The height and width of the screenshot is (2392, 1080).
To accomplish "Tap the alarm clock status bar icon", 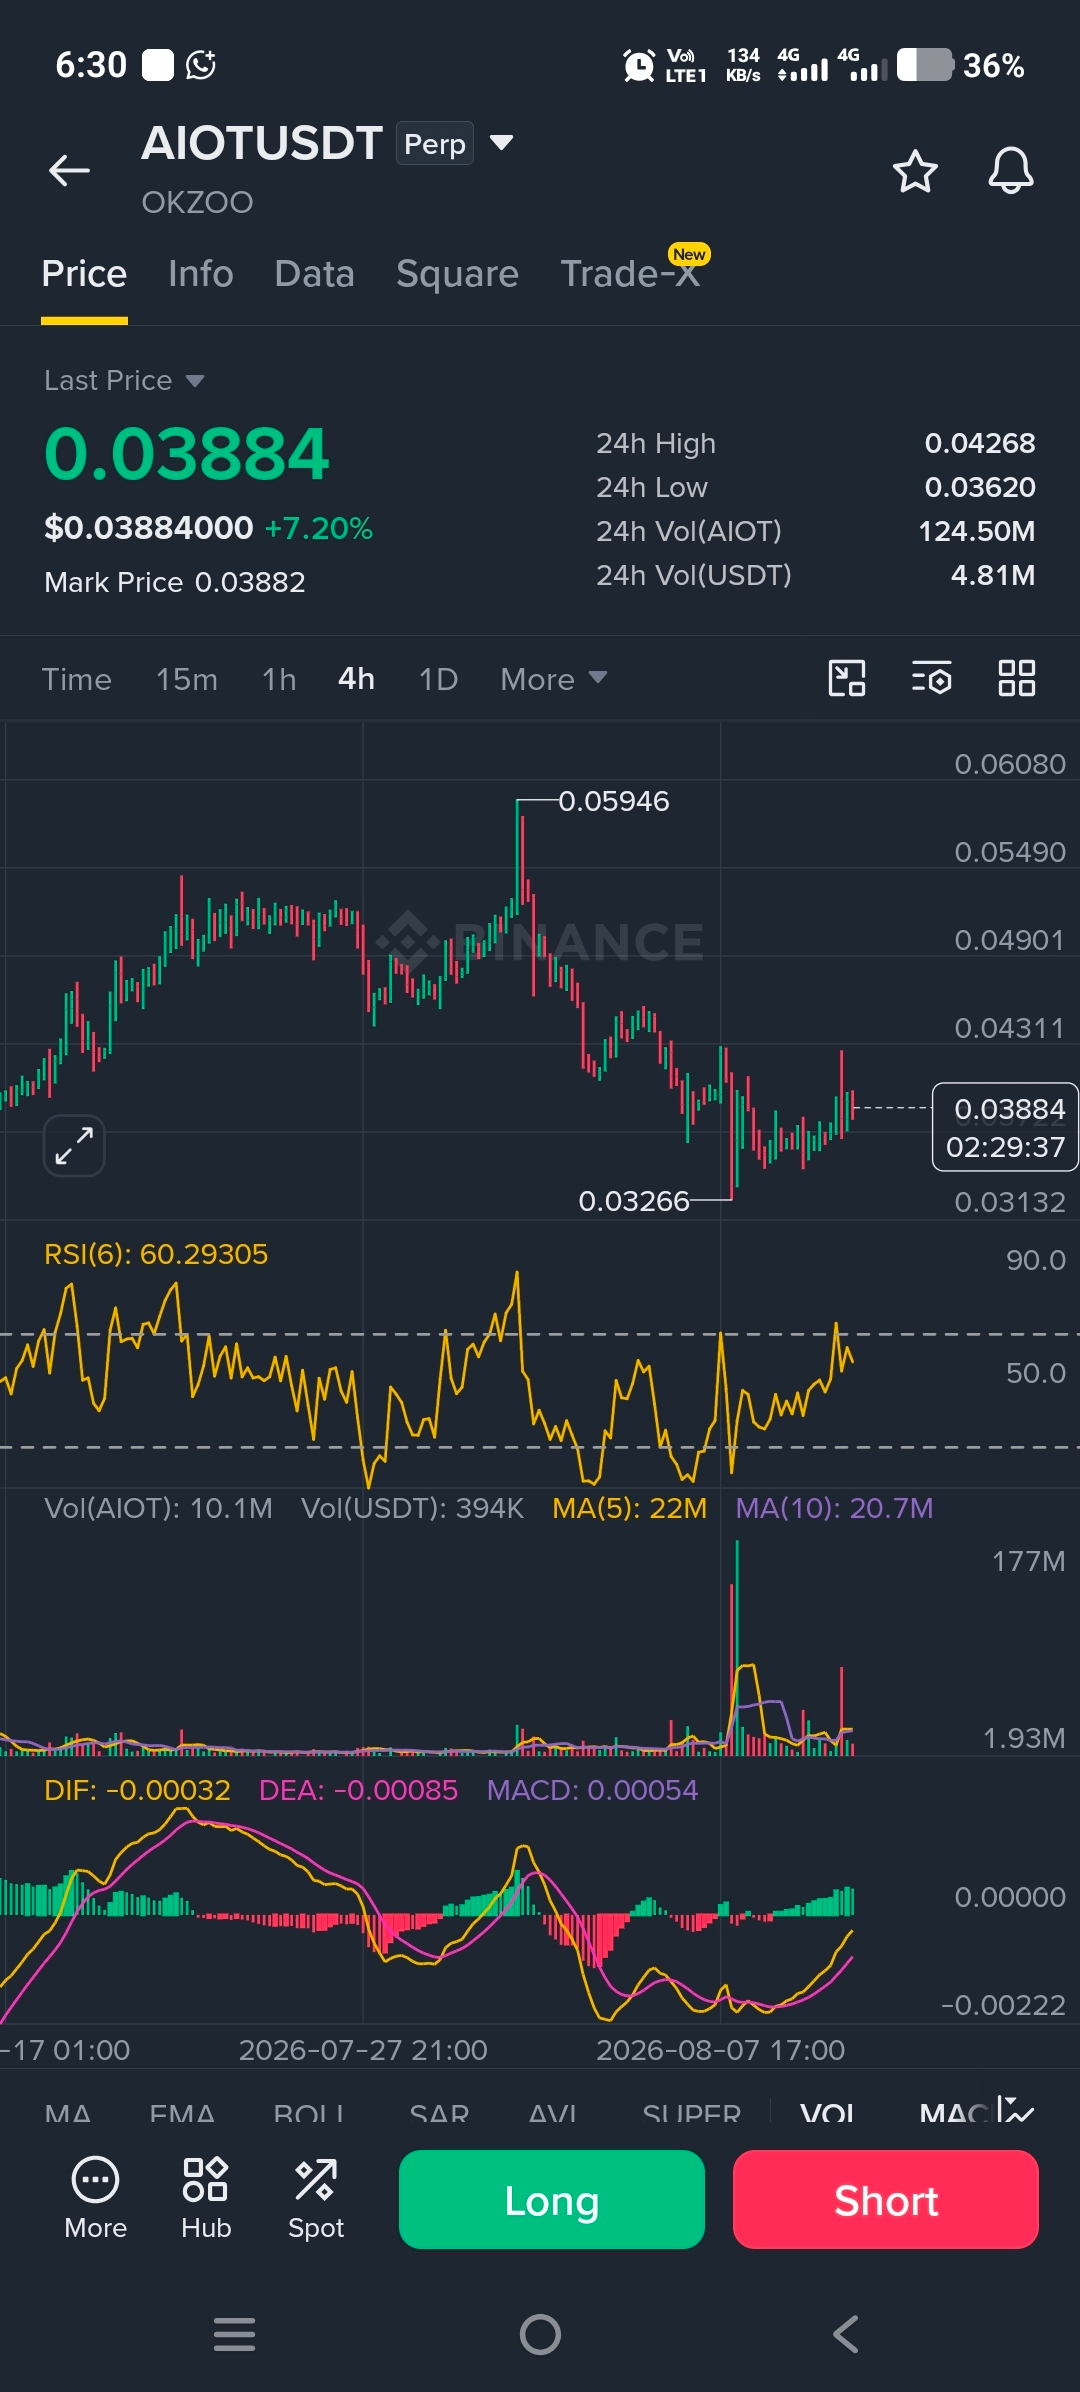I will (639, 66).
